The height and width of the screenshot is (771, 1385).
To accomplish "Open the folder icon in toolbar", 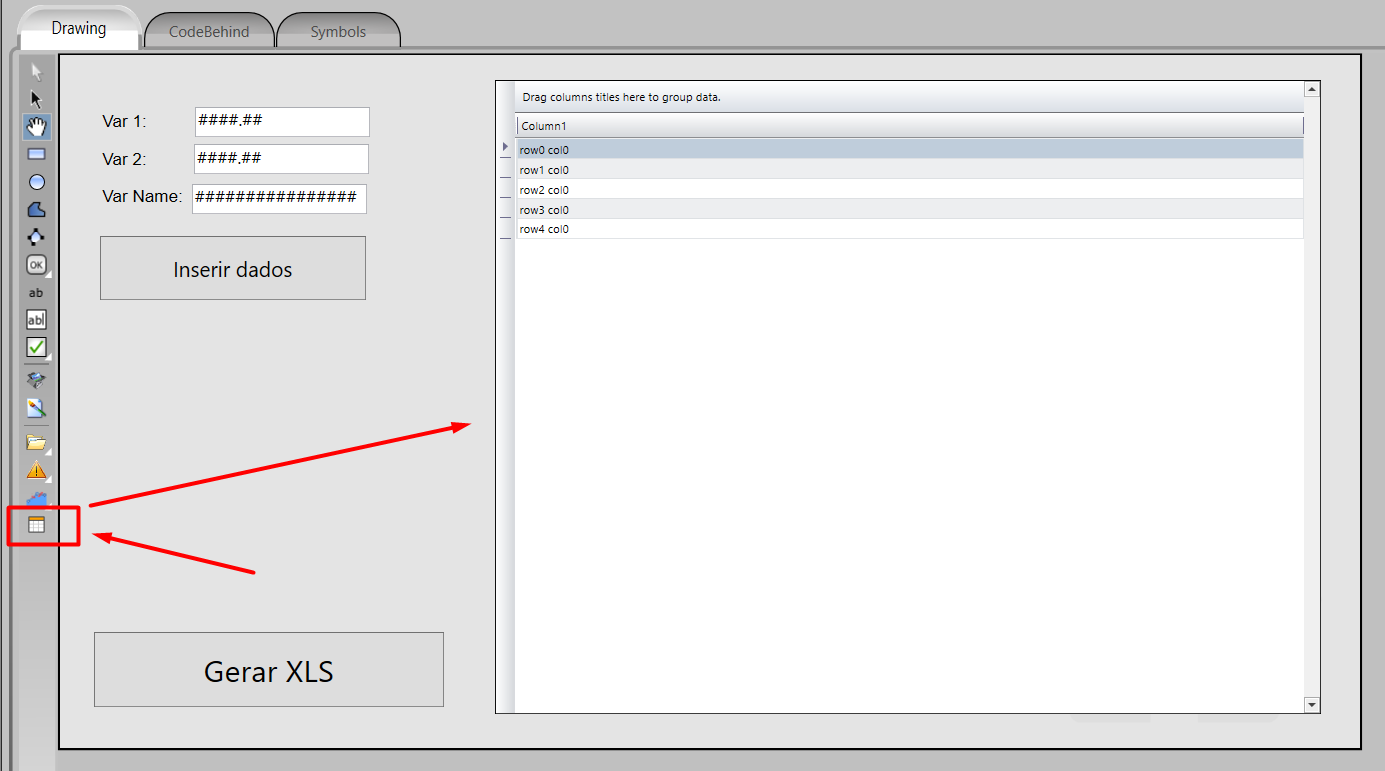I will tap(37, 442).
